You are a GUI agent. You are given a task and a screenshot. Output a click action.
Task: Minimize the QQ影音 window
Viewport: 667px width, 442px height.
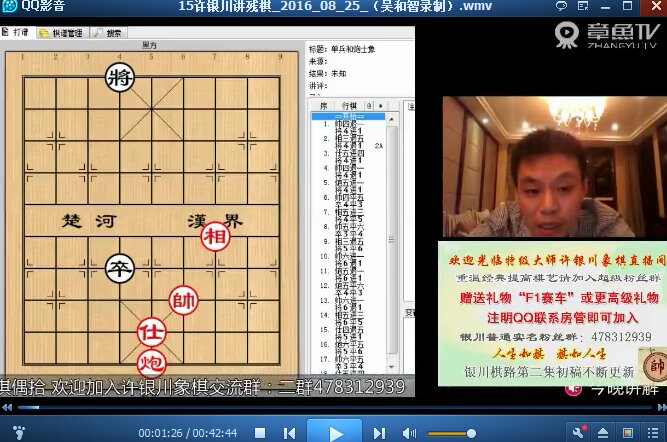pos(605,6)
